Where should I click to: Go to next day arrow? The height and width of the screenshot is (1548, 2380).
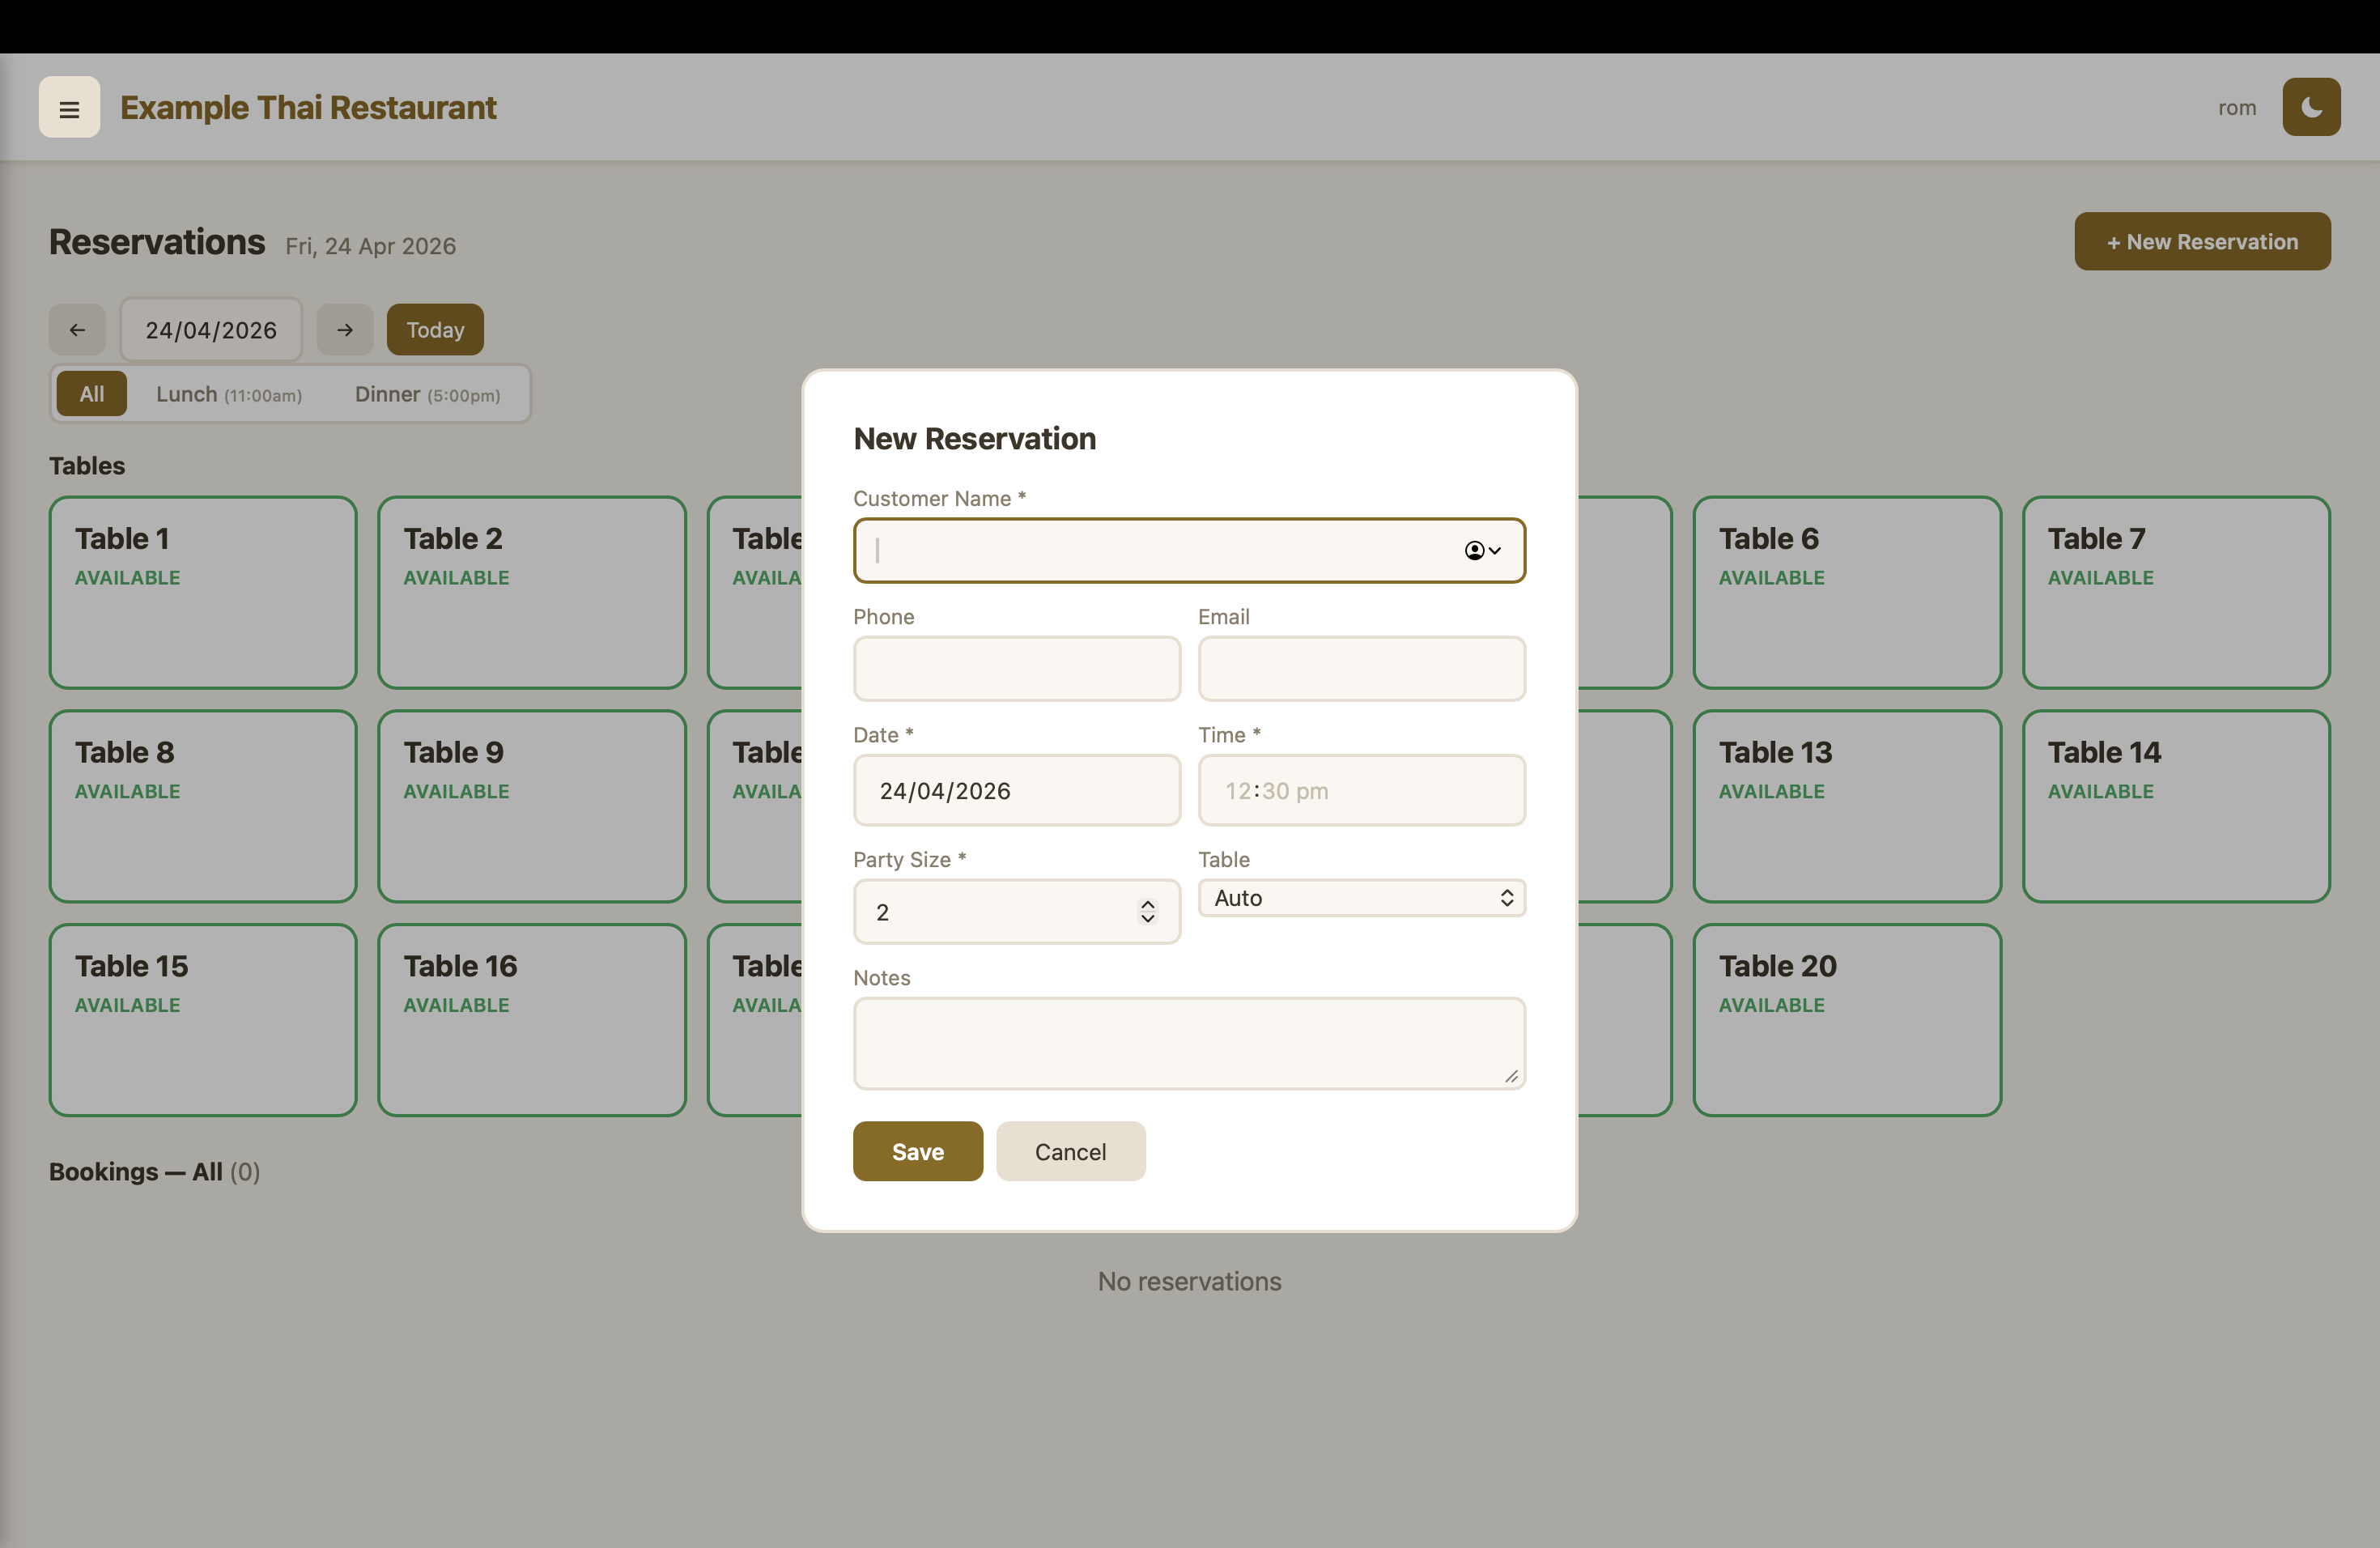[x=345, y=330]
